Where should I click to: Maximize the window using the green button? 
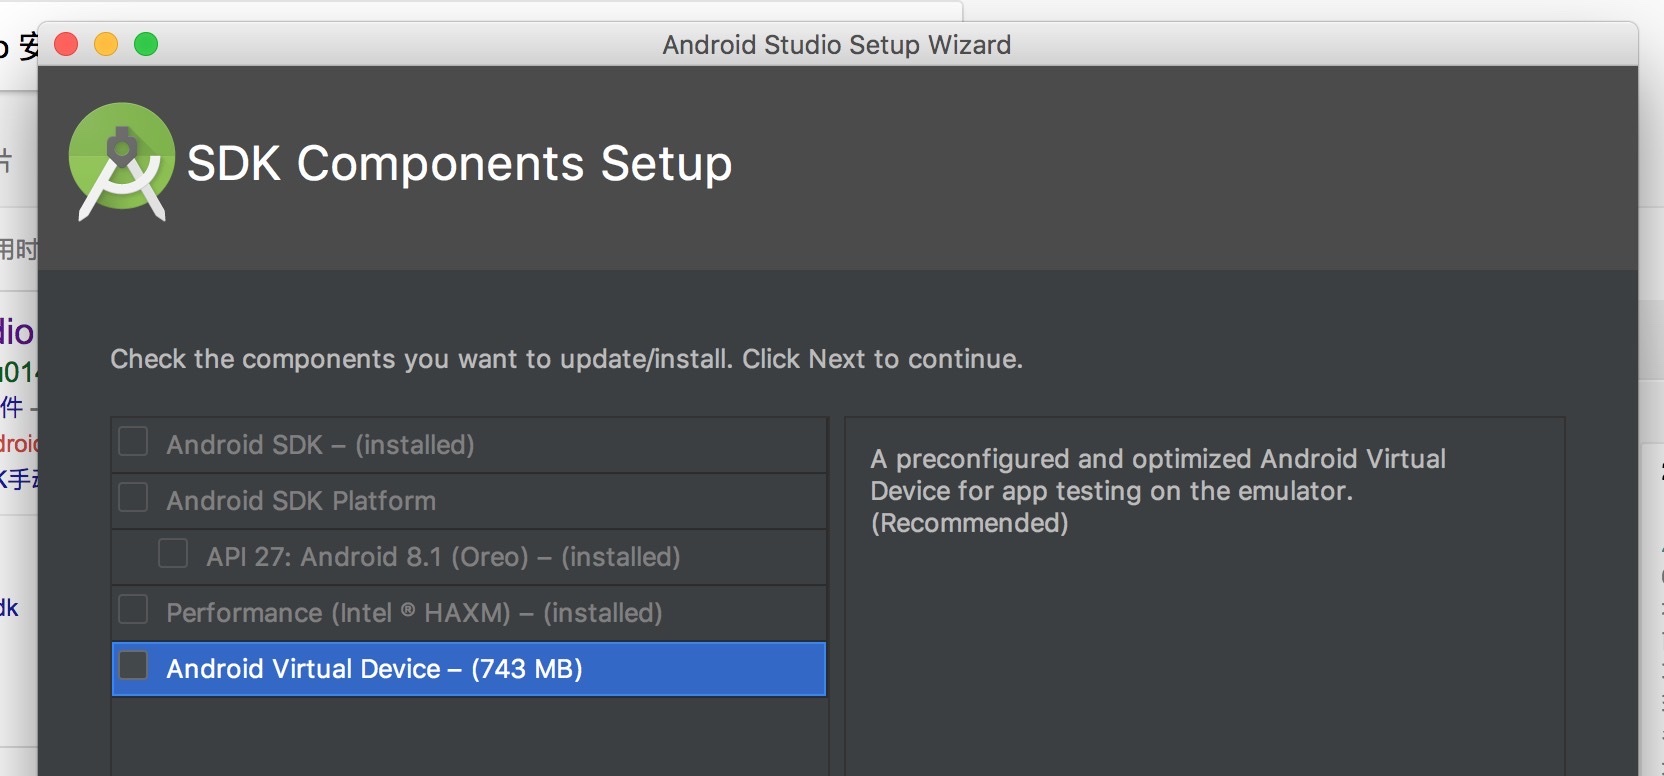tap(146, 44)
